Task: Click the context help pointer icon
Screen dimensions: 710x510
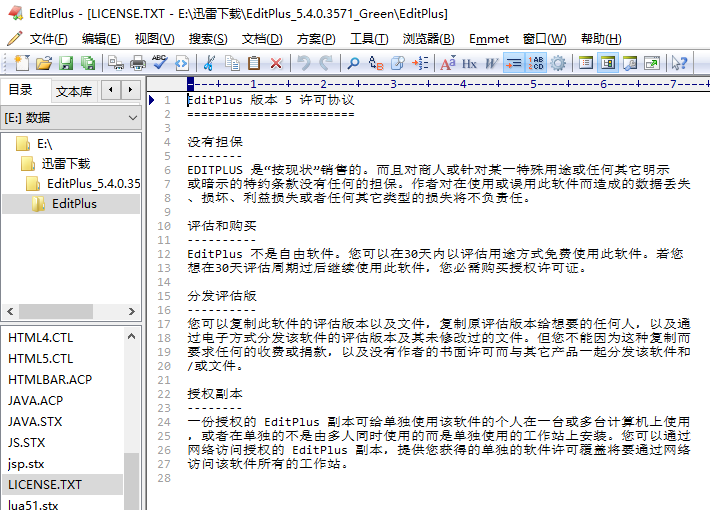Action: click(679, 63)
